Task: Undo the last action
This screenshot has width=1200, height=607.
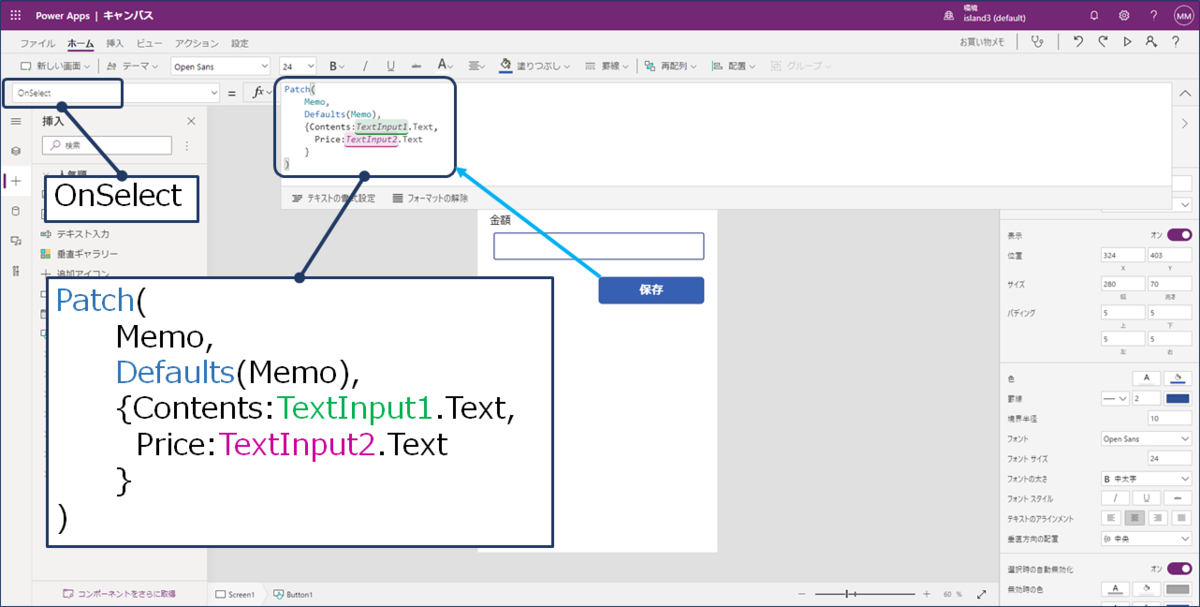Action: (x=1078, y=42)
